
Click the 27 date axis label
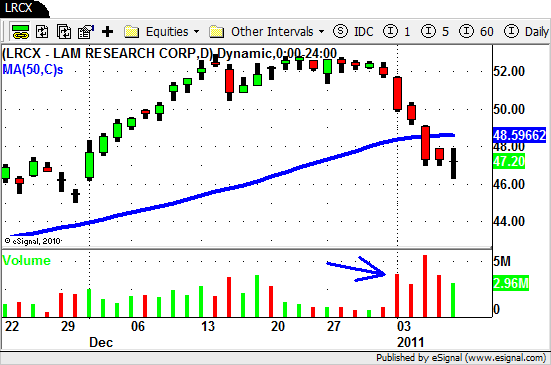click(333, 326)
